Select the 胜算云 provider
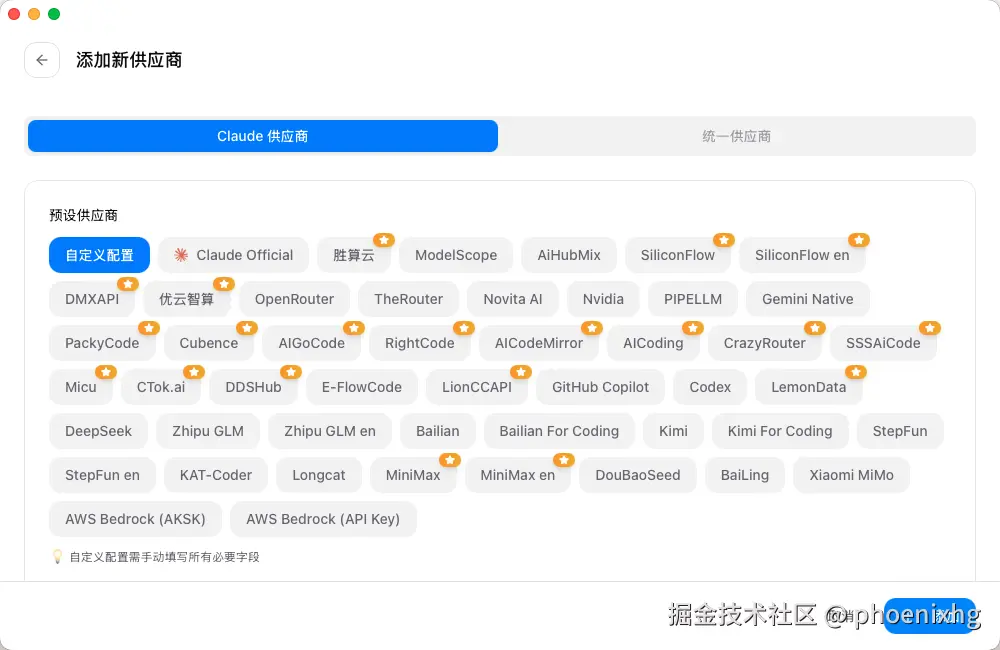 tap(354, 255)
